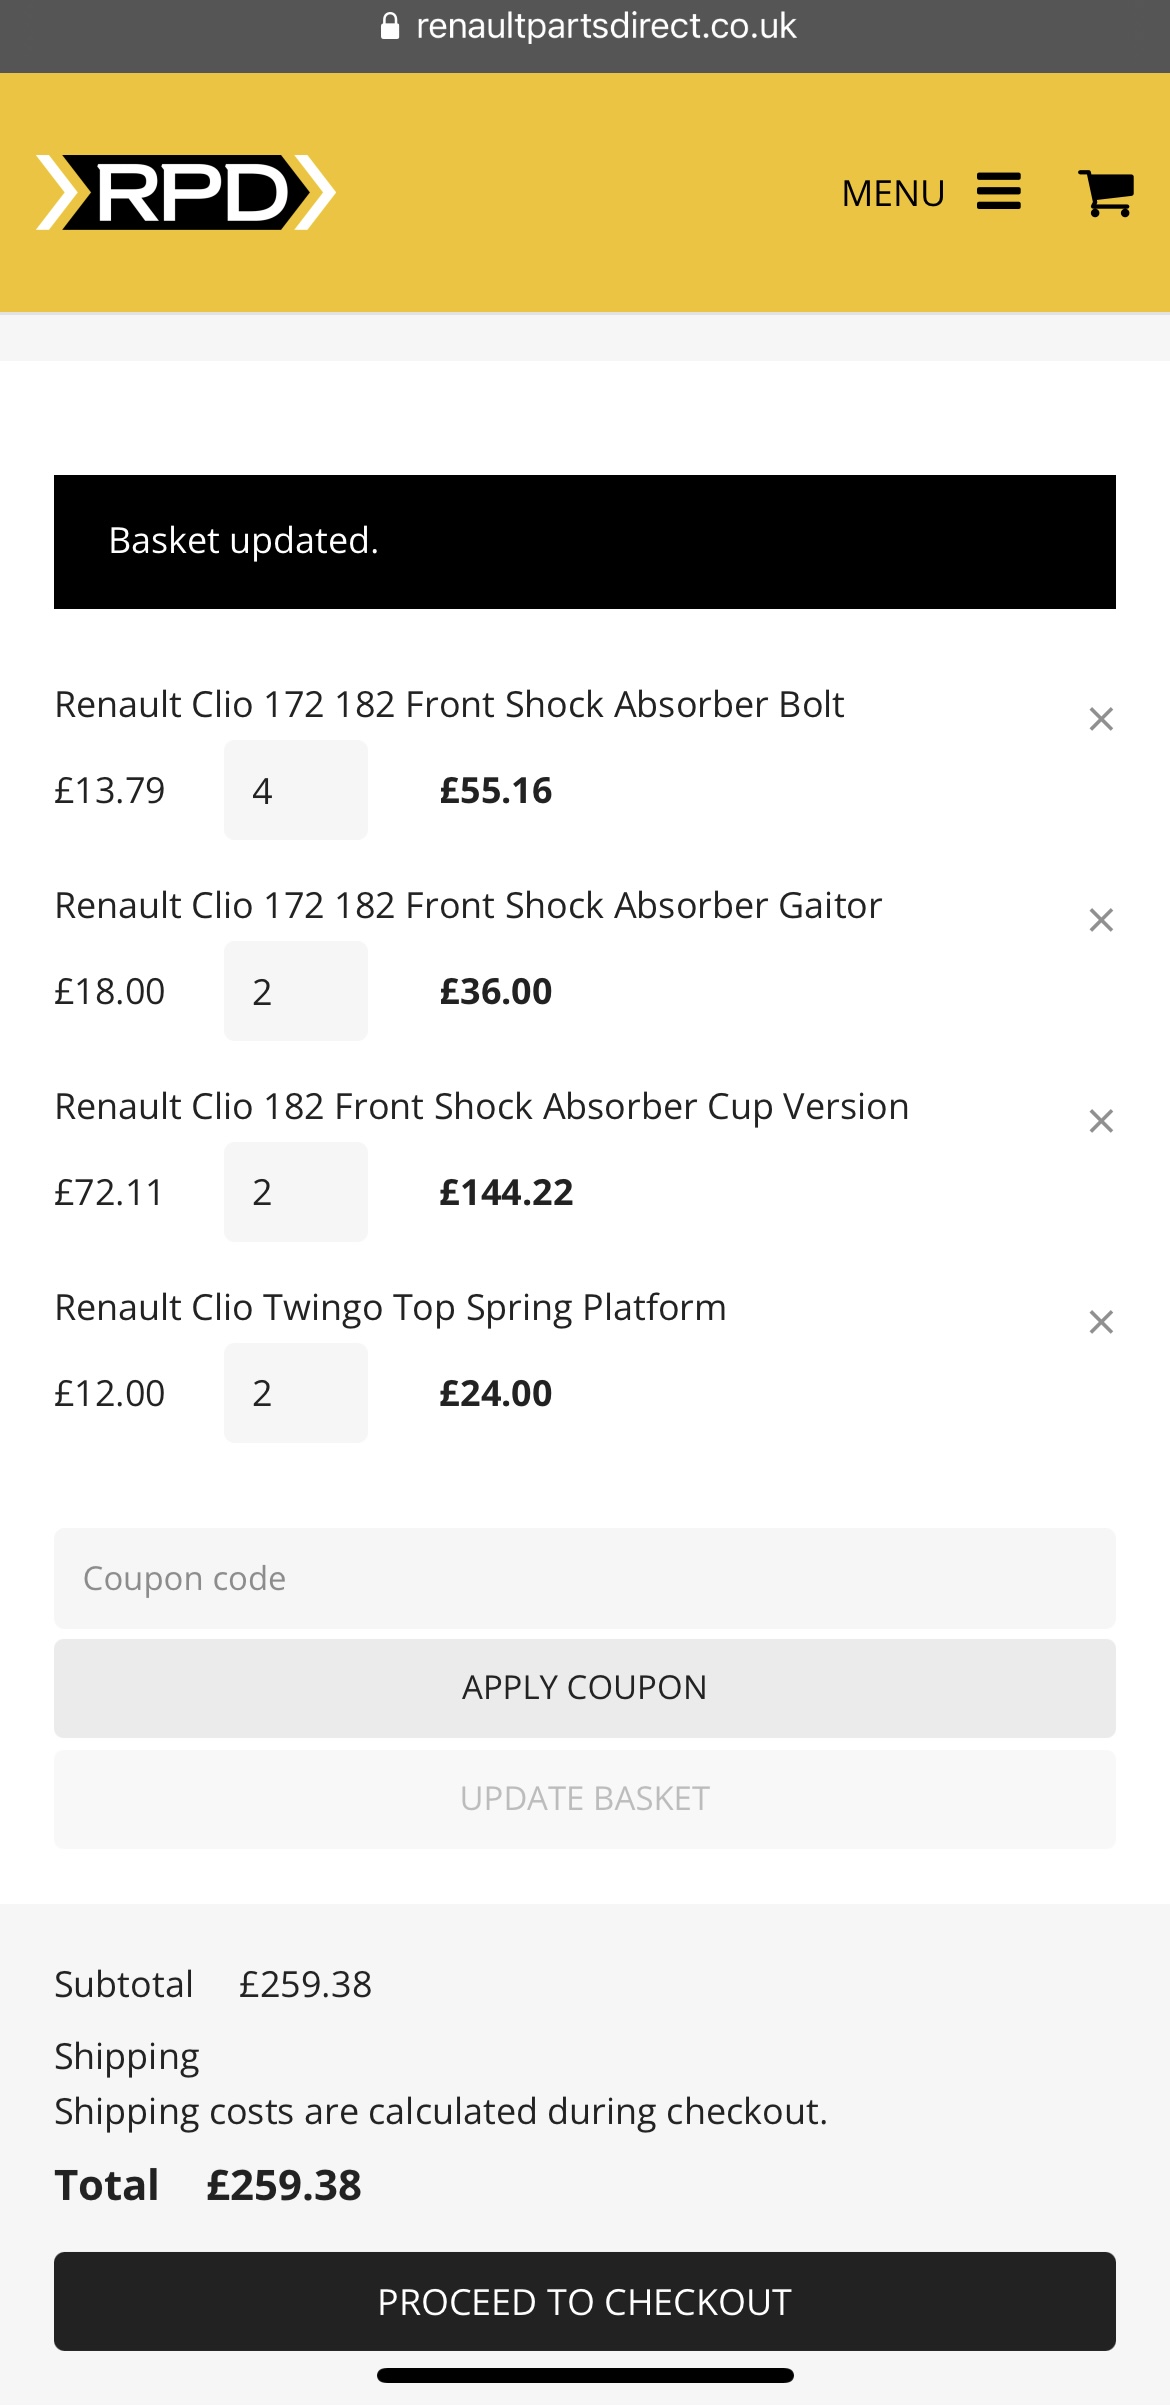Remove Twingo Top Spring Platform item
The height and width of the screenshot is (2406, 1170).
pyautogui.click(x=1101, y=1322)
